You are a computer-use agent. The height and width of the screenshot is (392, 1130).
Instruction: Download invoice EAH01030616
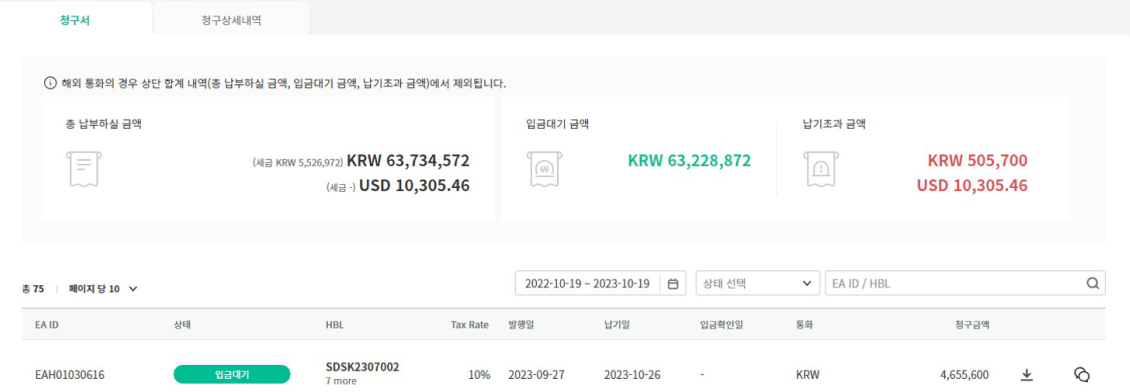pos(1027,375)
